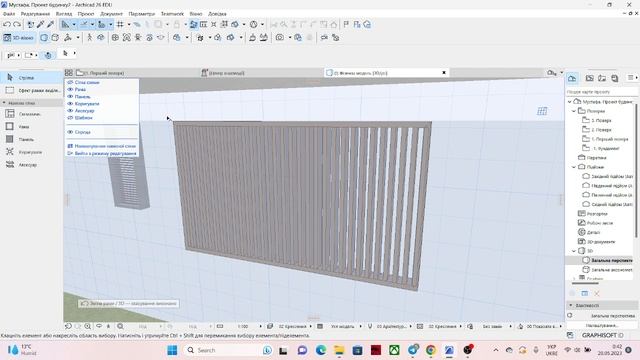This screenshot has width=640, height=360.
Task: Click the project map search field
Action: coord(602,92)
